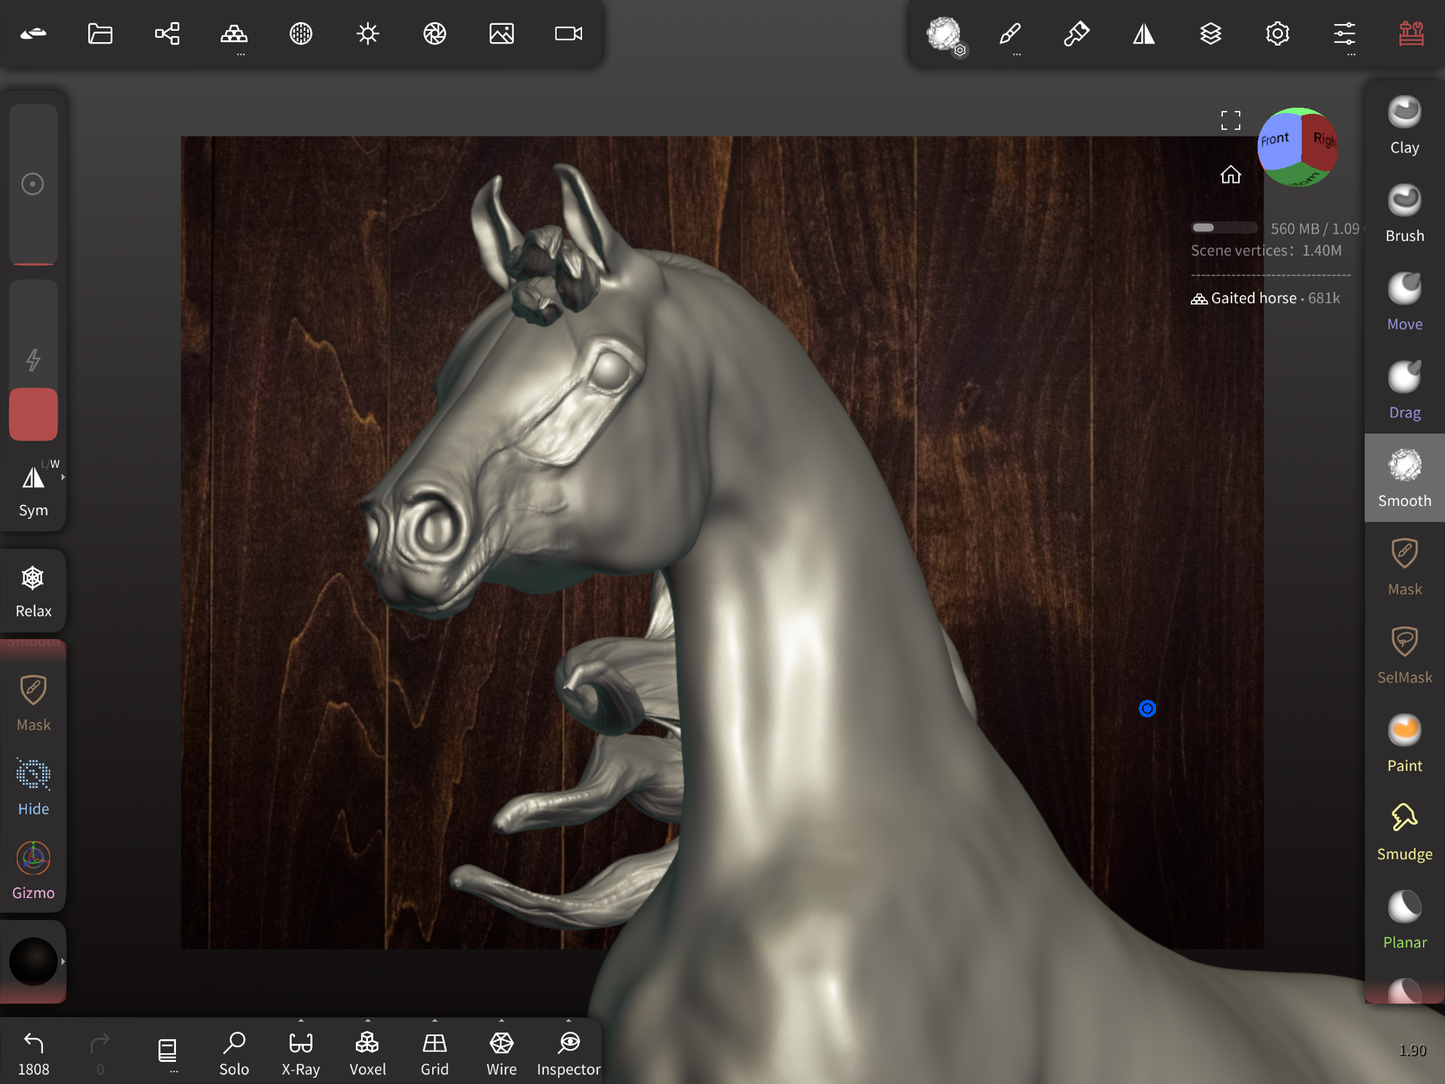The image size is (1445, 1084).
Task: Toggle the Grid display
Action: point(434,1053)
